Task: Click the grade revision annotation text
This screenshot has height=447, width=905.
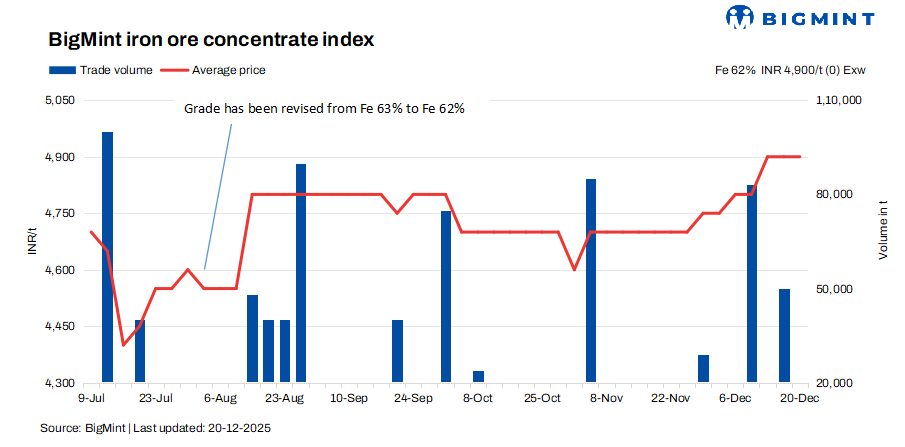Action: tap(324, 109)
